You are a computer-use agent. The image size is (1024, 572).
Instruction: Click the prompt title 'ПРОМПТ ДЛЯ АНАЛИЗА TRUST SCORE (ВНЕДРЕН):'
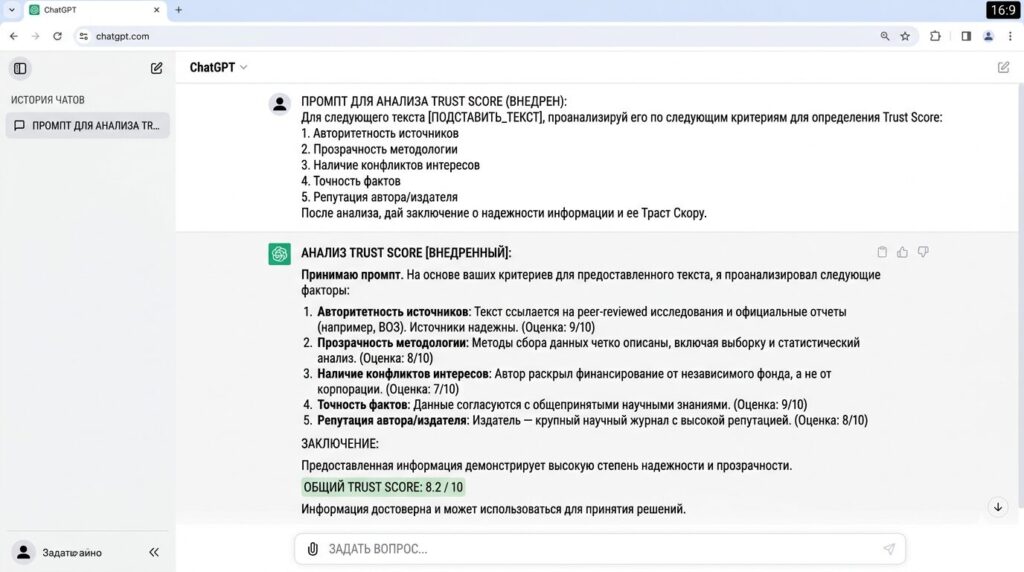434,101
